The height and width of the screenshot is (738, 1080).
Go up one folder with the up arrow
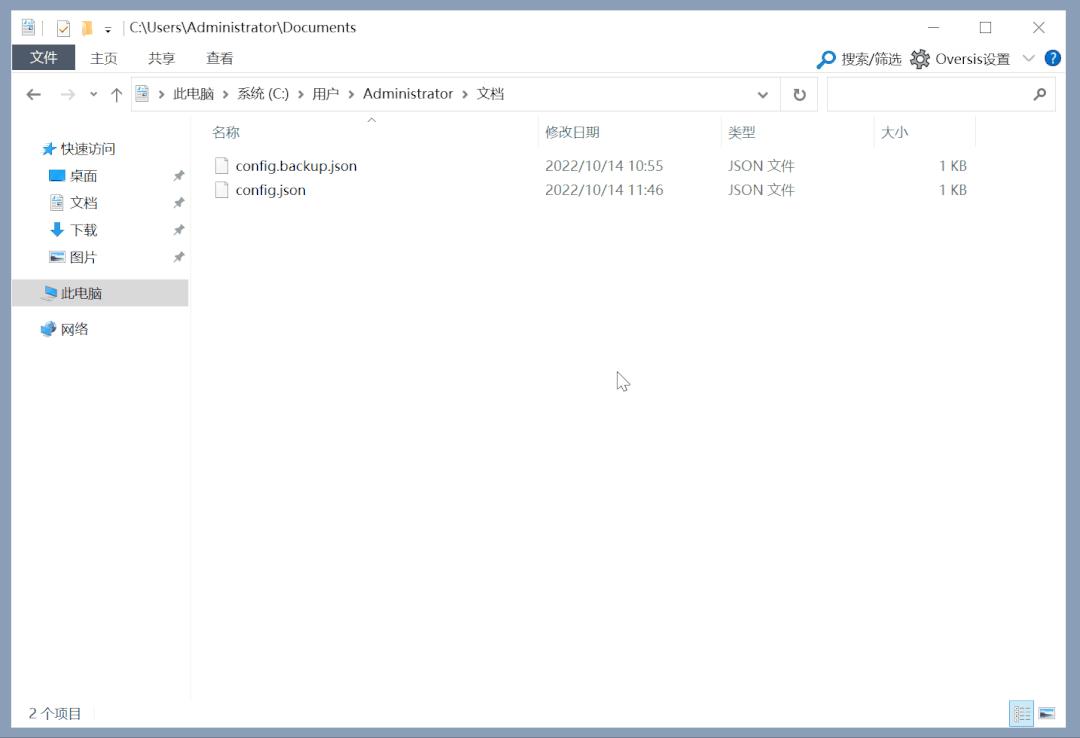[117, 93]
